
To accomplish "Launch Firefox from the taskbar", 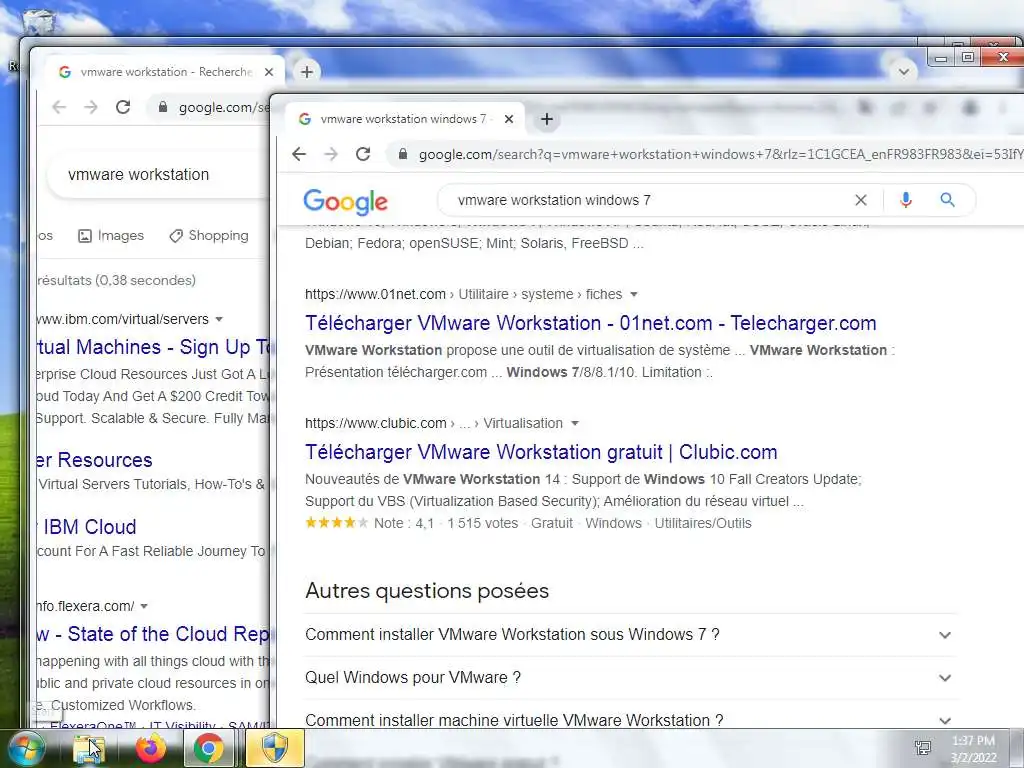I will [x=150, y=748].
